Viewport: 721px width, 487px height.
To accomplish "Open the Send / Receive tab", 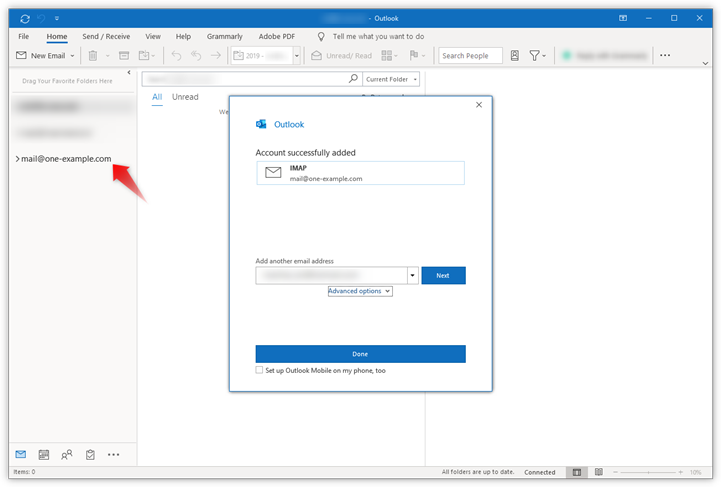I will tap(106, 36).
